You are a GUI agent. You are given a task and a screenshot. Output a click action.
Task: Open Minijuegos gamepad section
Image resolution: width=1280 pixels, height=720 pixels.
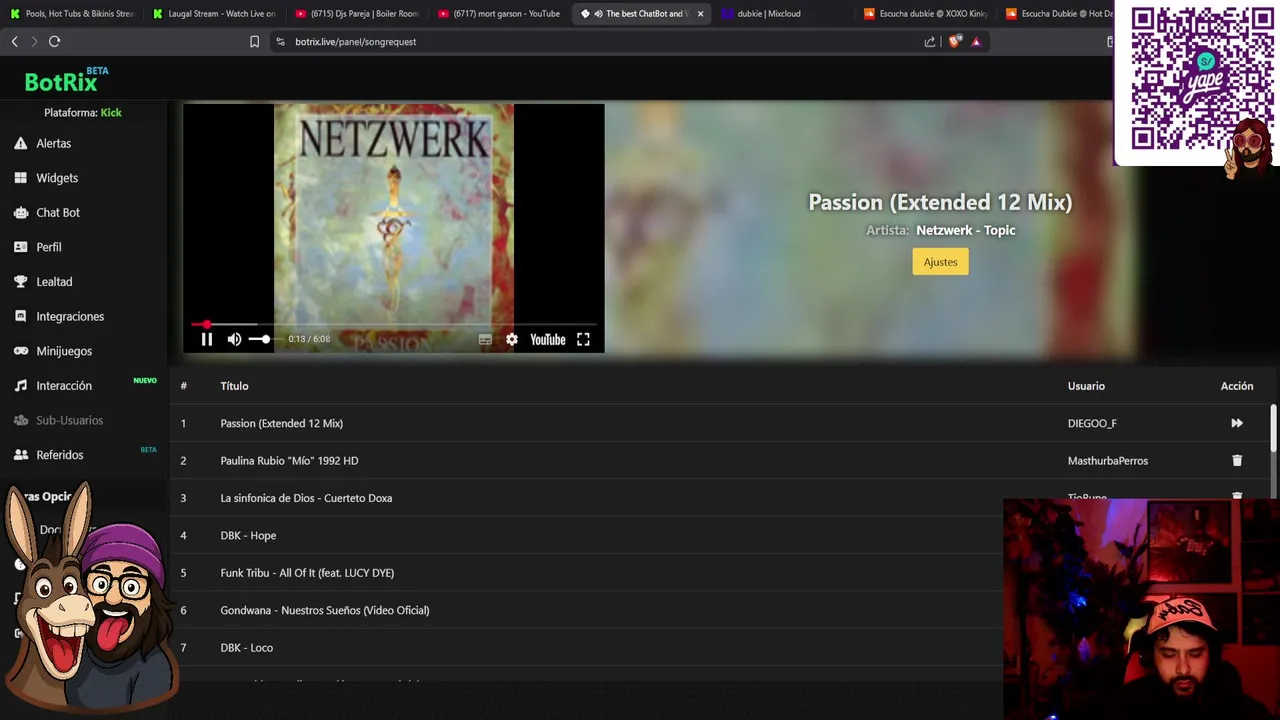pos(63,351)
